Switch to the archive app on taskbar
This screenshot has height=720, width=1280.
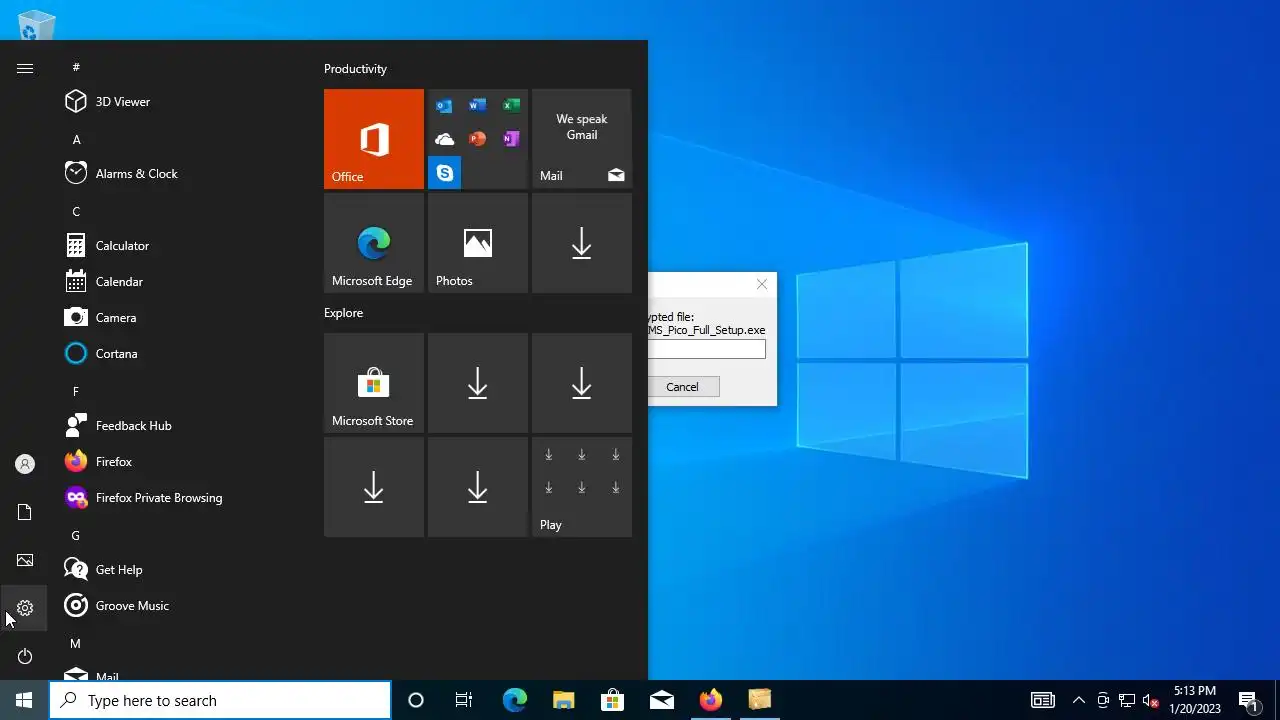click(x=760, y=700)
